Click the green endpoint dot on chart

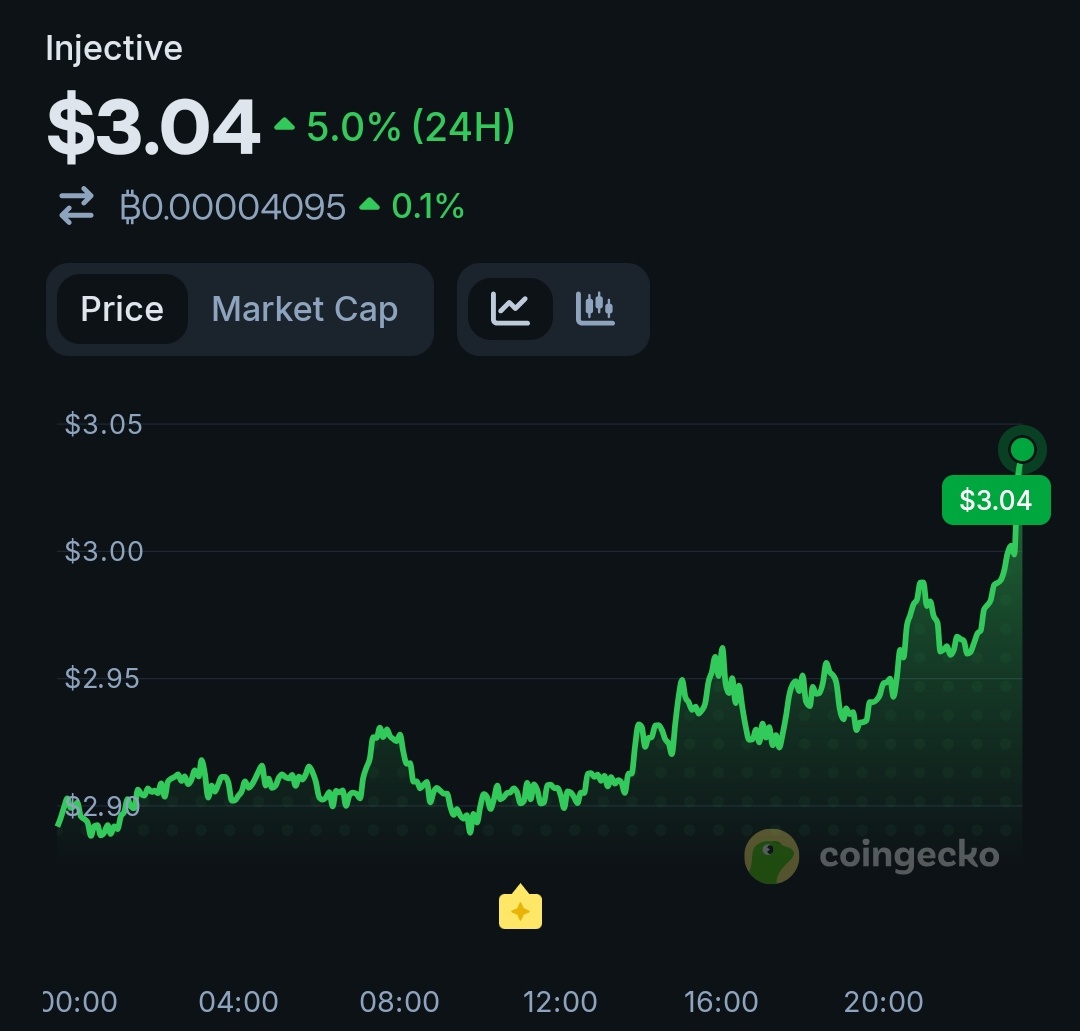(x=1021, y=449)
